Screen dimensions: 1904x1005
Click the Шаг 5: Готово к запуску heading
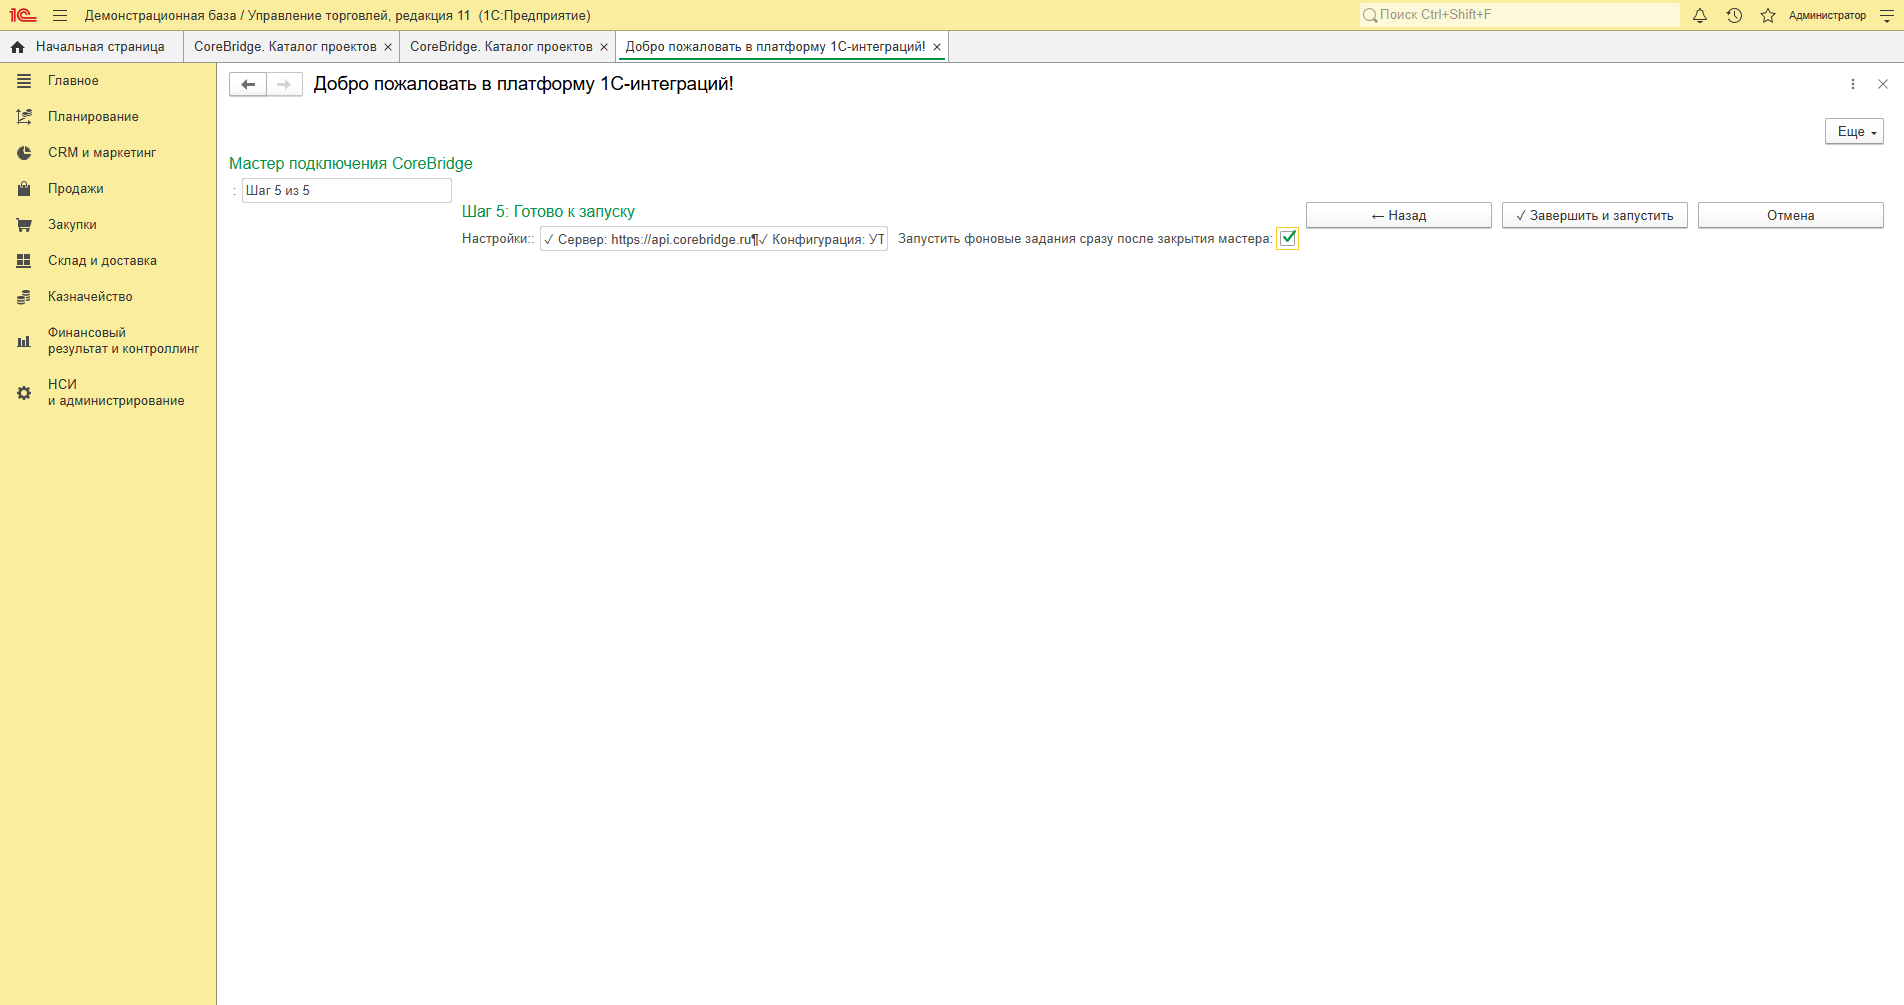548,212
